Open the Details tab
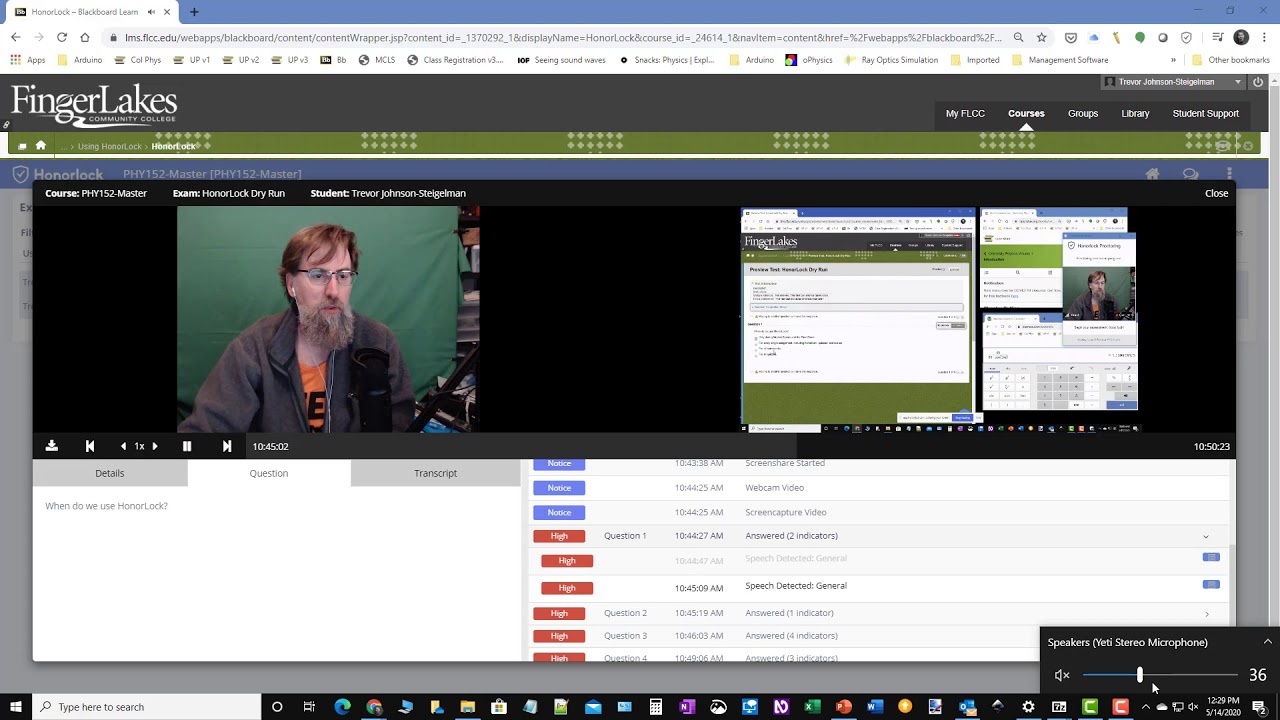The width and height of the screenshot is (1280, 720). pyautogui.click(x=110, y=473)
